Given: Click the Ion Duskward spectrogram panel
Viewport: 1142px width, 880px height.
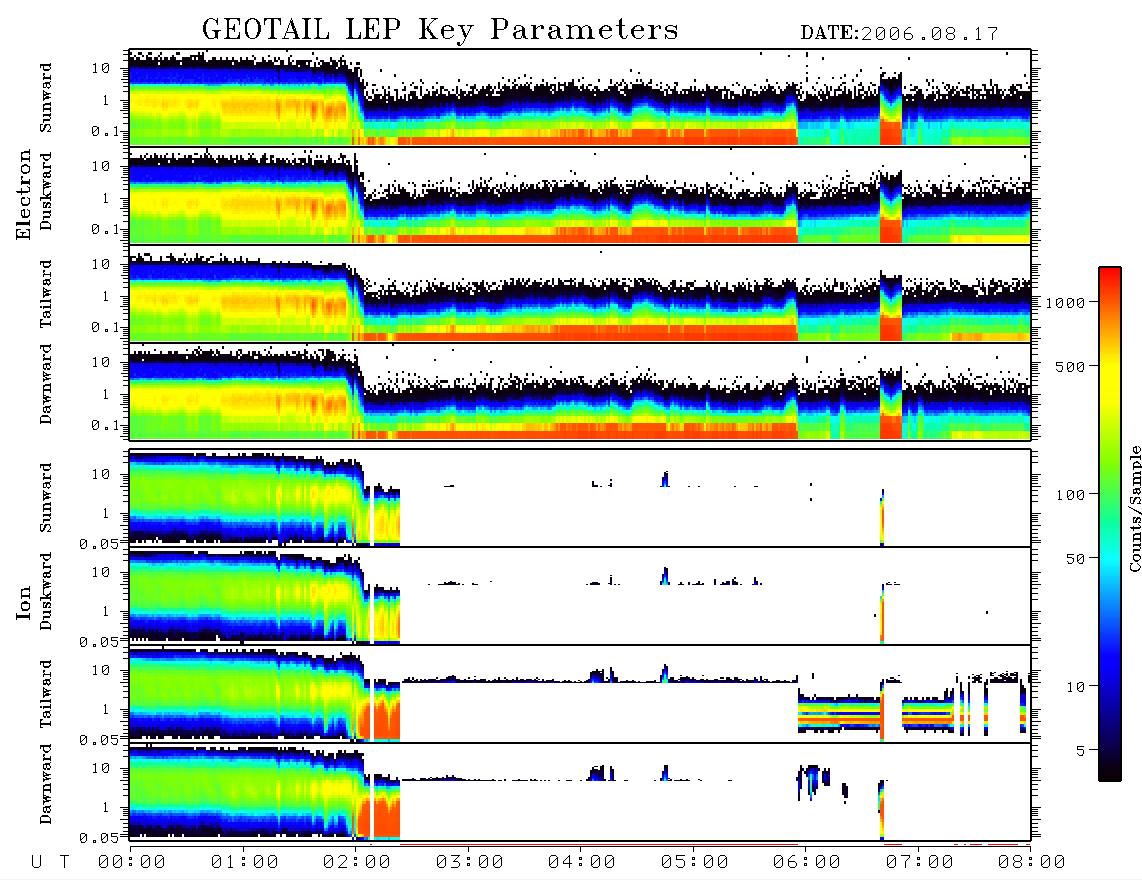Looking at the screenshot, I should (580, 596).
